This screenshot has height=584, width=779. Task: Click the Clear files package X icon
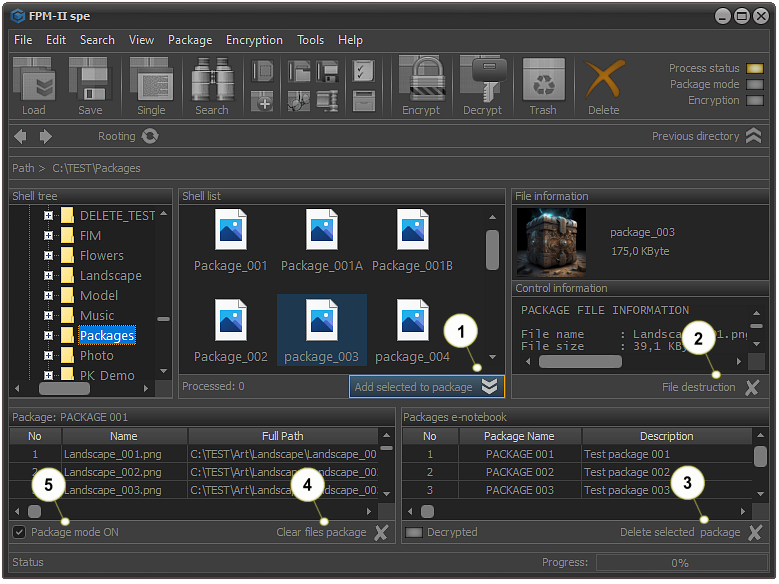381,532
